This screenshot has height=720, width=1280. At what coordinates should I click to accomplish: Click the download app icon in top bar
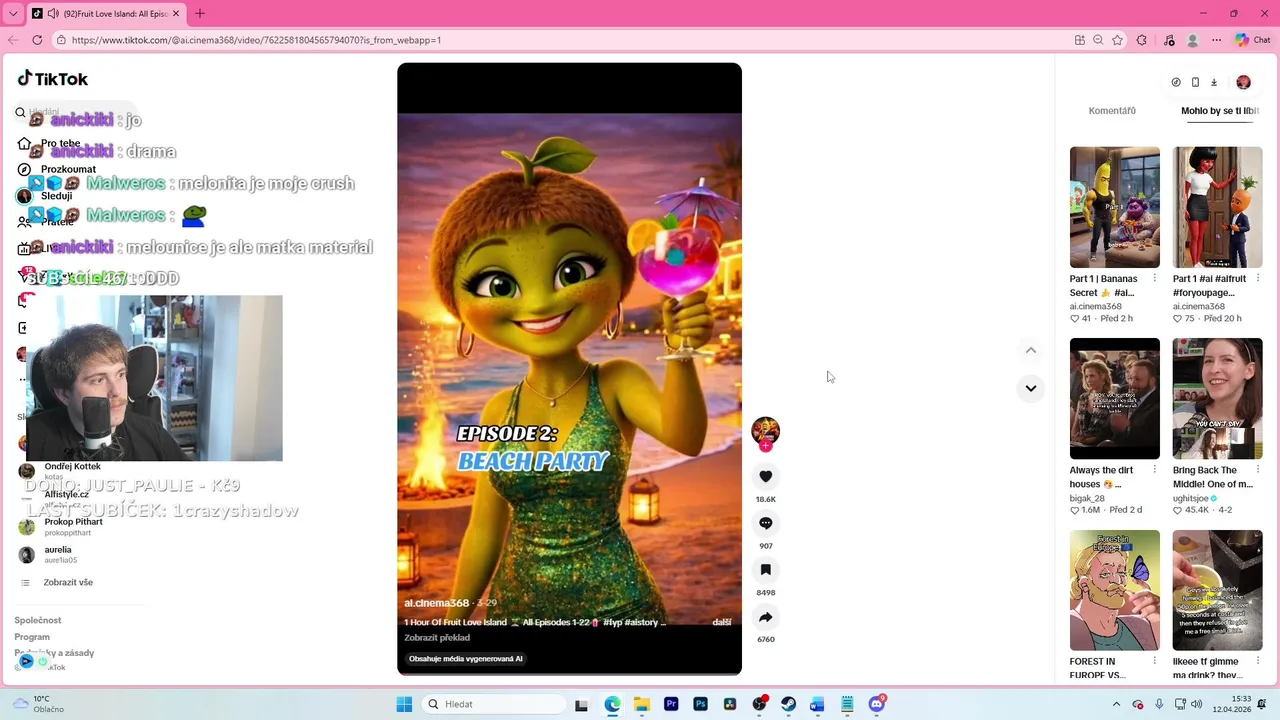click(x=1214, y=82)
